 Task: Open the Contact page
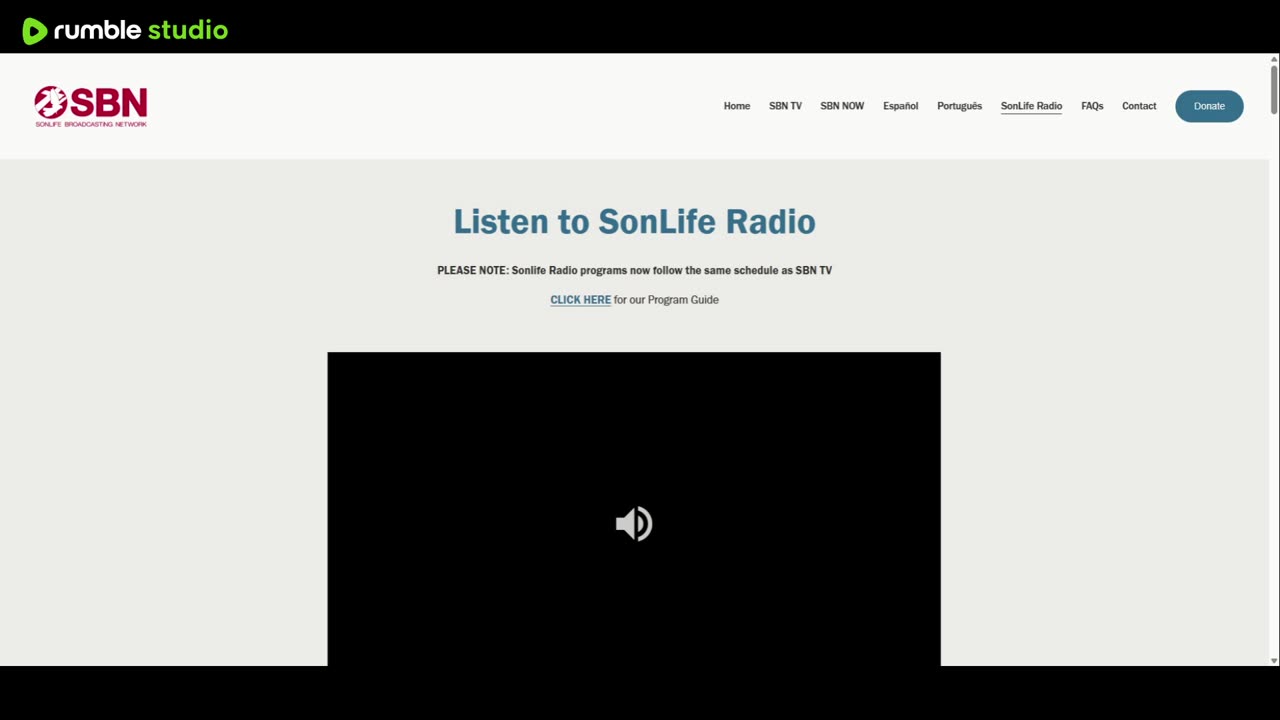[x=1139, y=106]
